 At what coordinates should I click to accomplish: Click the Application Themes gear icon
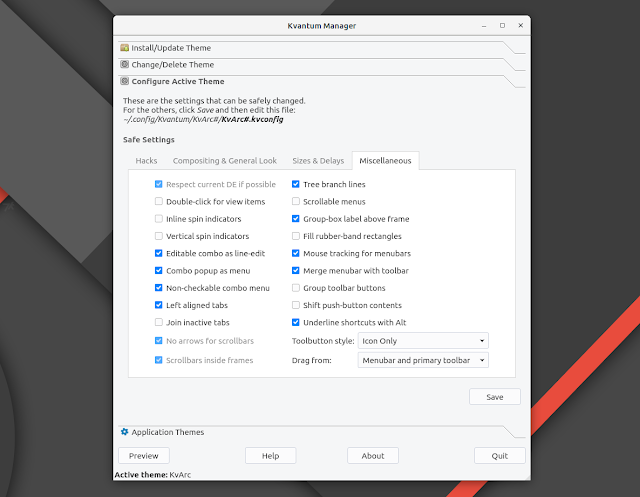coord(124,432)
